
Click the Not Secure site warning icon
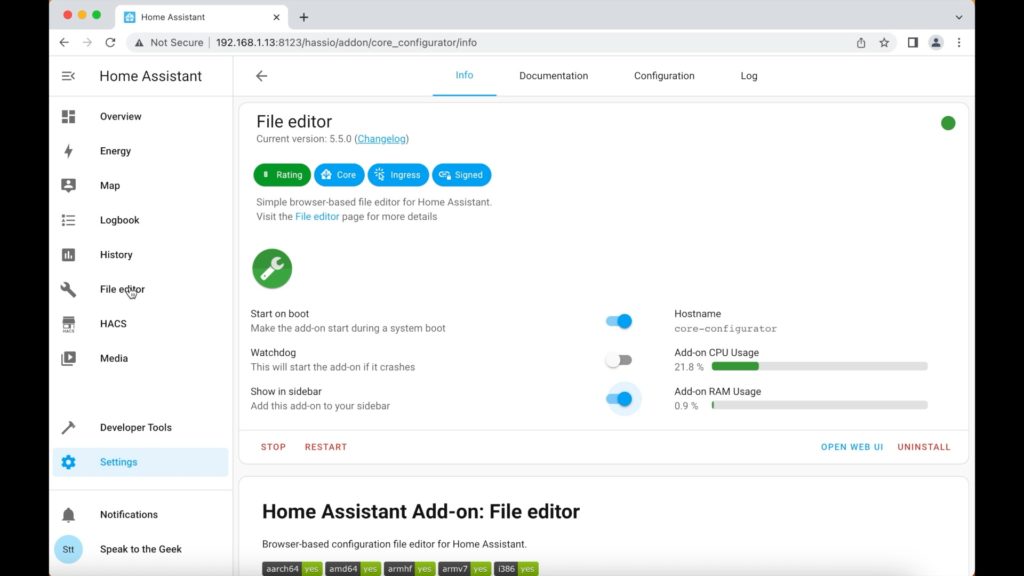(139, 42)
